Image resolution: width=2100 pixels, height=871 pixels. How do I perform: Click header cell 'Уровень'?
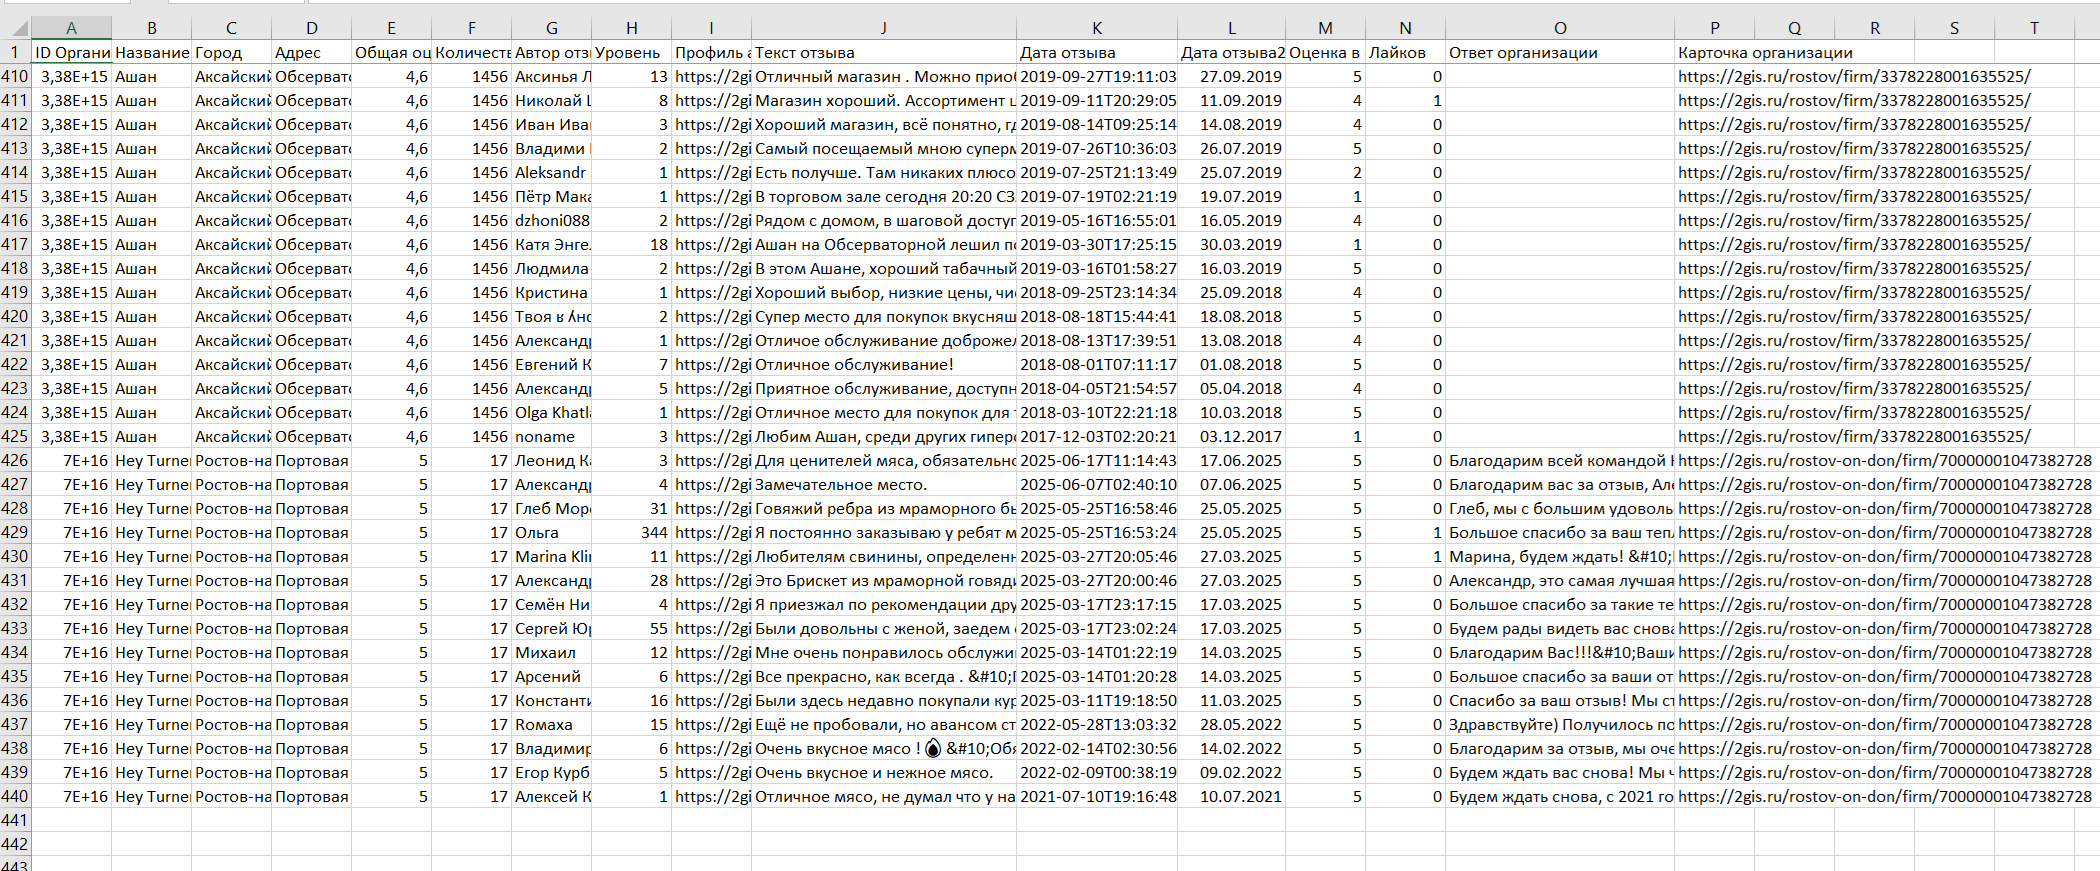pos(632,52)
